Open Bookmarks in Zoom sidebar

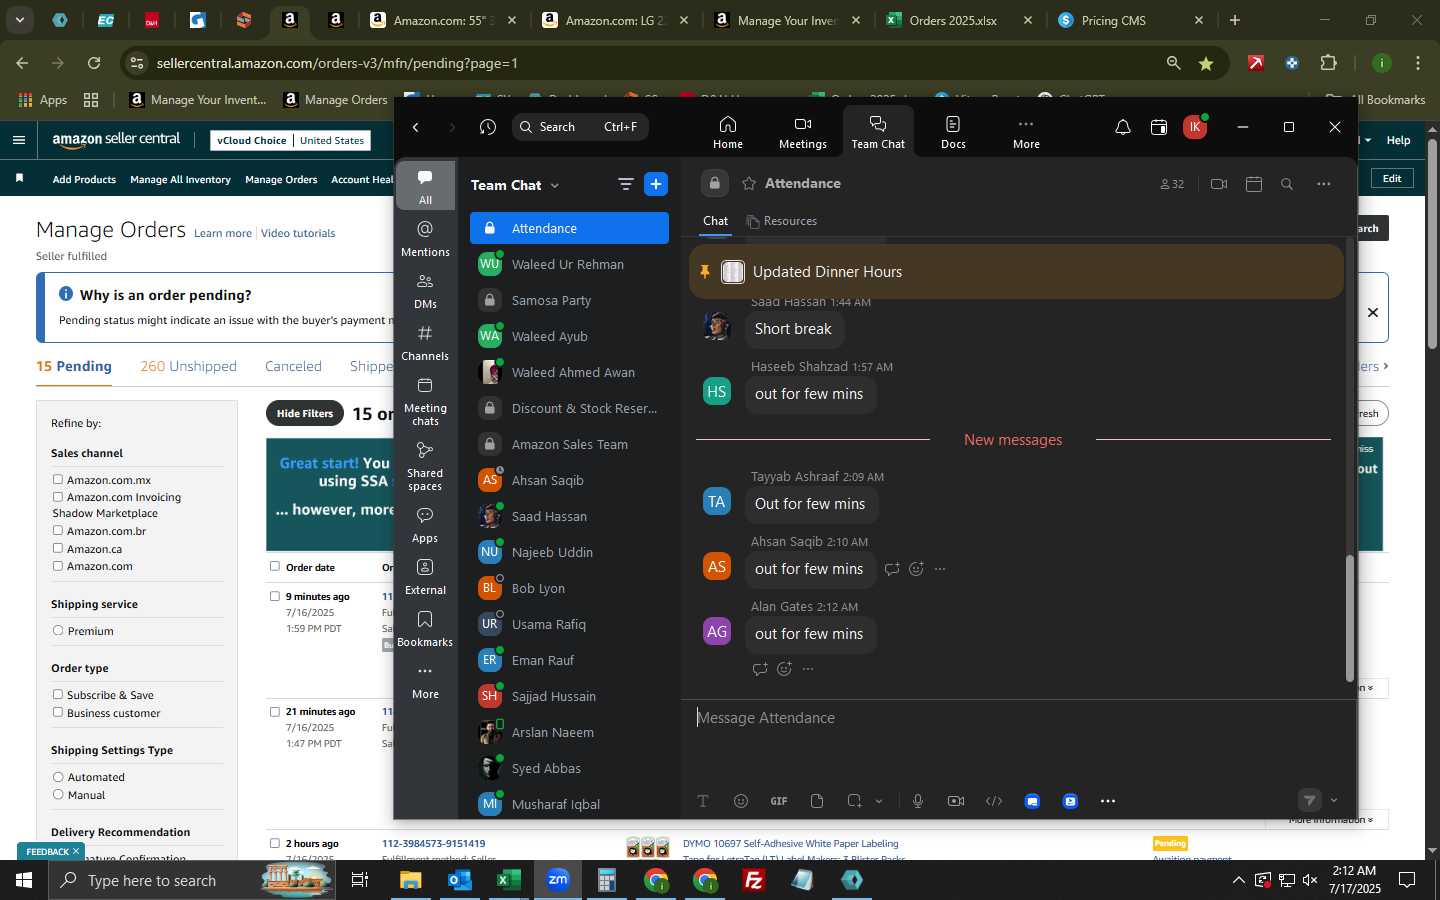click(x=425, y=629)
